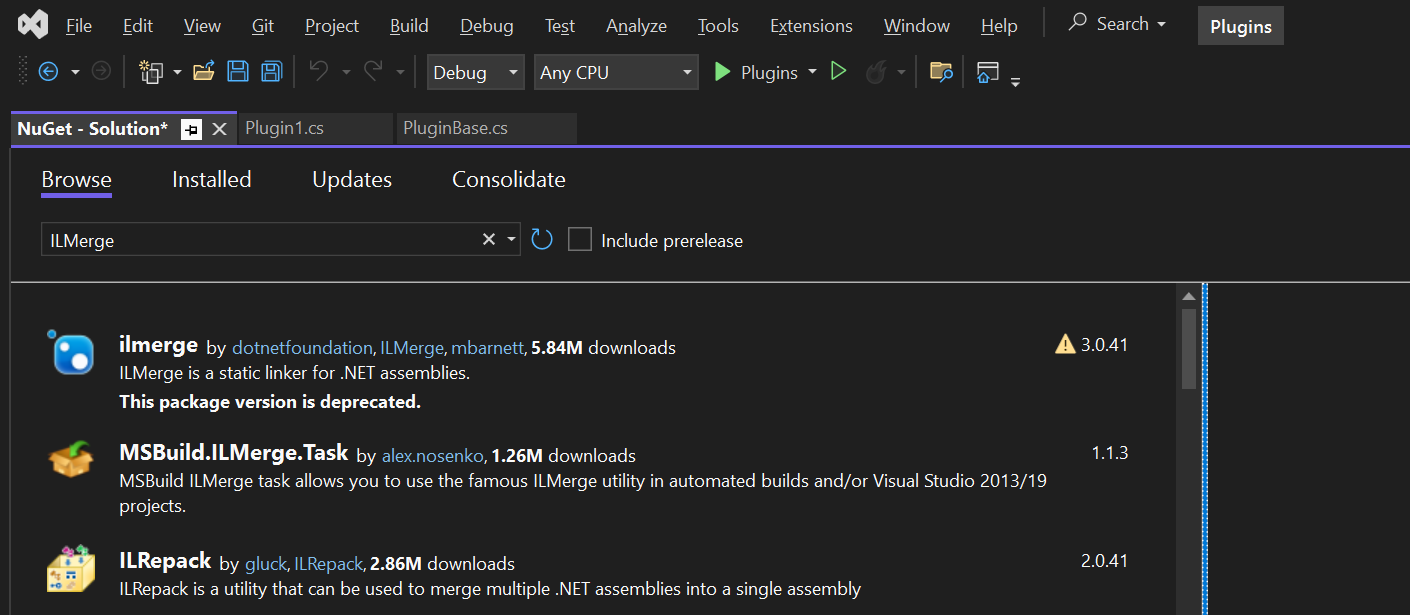Open the Debug configuration dropdown
Image resolution: width=1410 pixels, height=615 pixels.
coord(476,73)
